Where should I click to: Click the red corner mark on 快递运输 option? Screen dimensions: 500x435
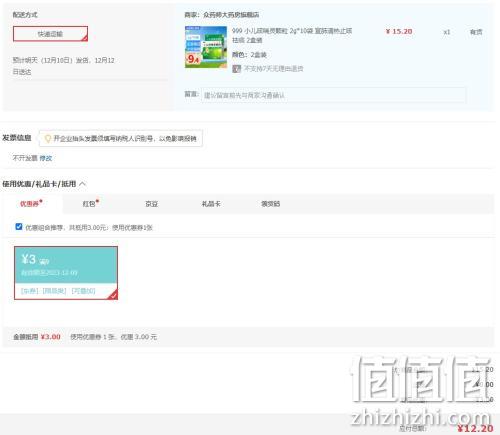pyautogui.click(x=85, y=38)
